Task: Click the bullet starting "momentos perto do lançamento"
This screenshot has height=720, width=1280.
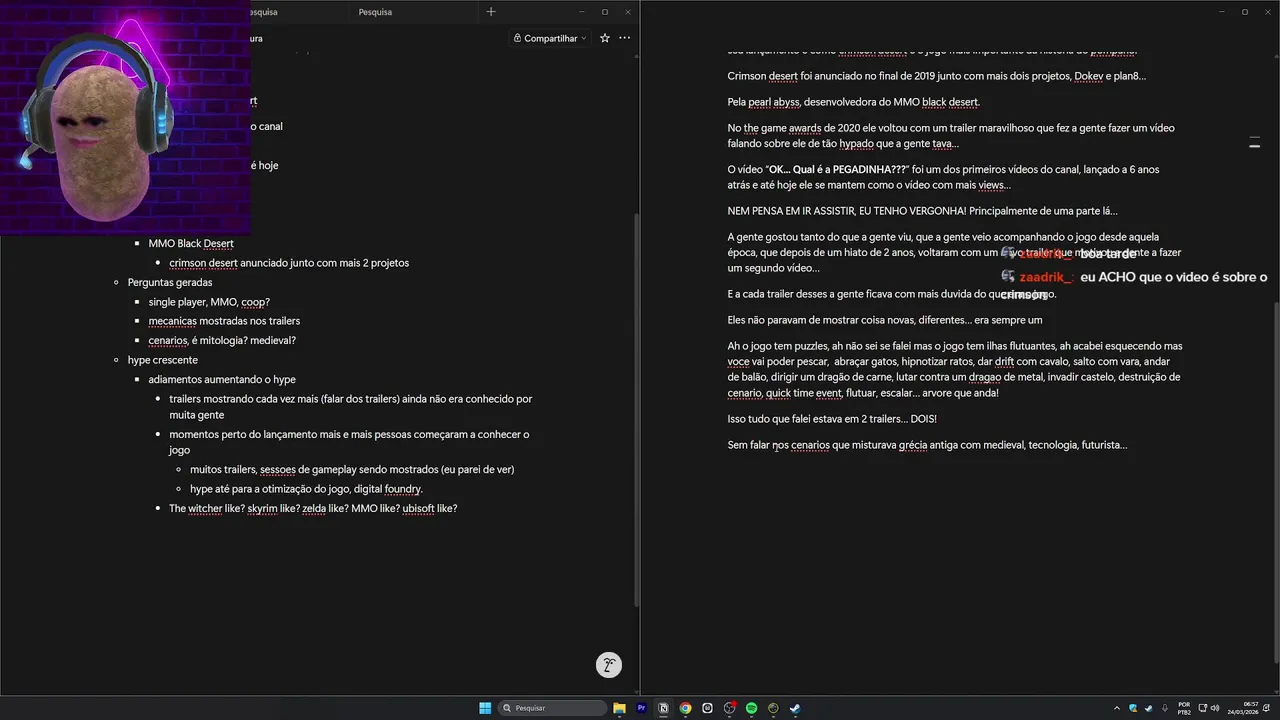Action: (x=349, y=442)
